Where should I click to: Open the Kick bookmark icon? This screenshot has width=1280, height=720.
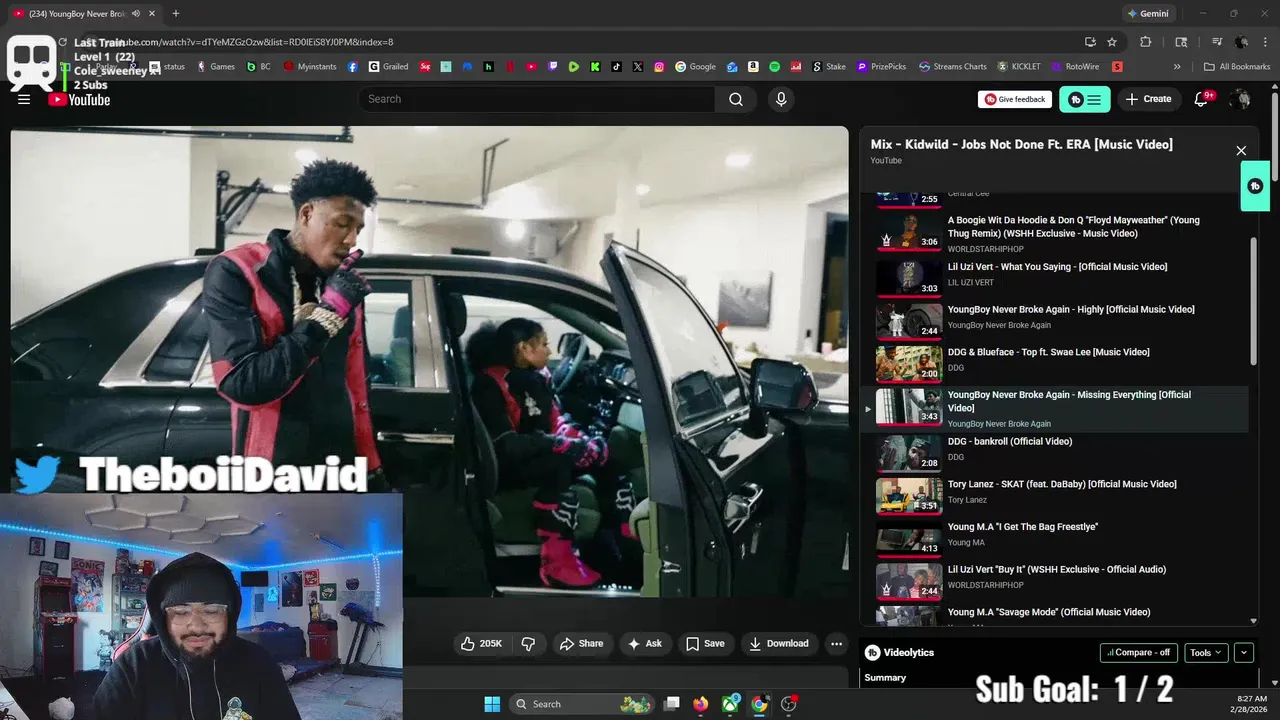pos(595,67)
